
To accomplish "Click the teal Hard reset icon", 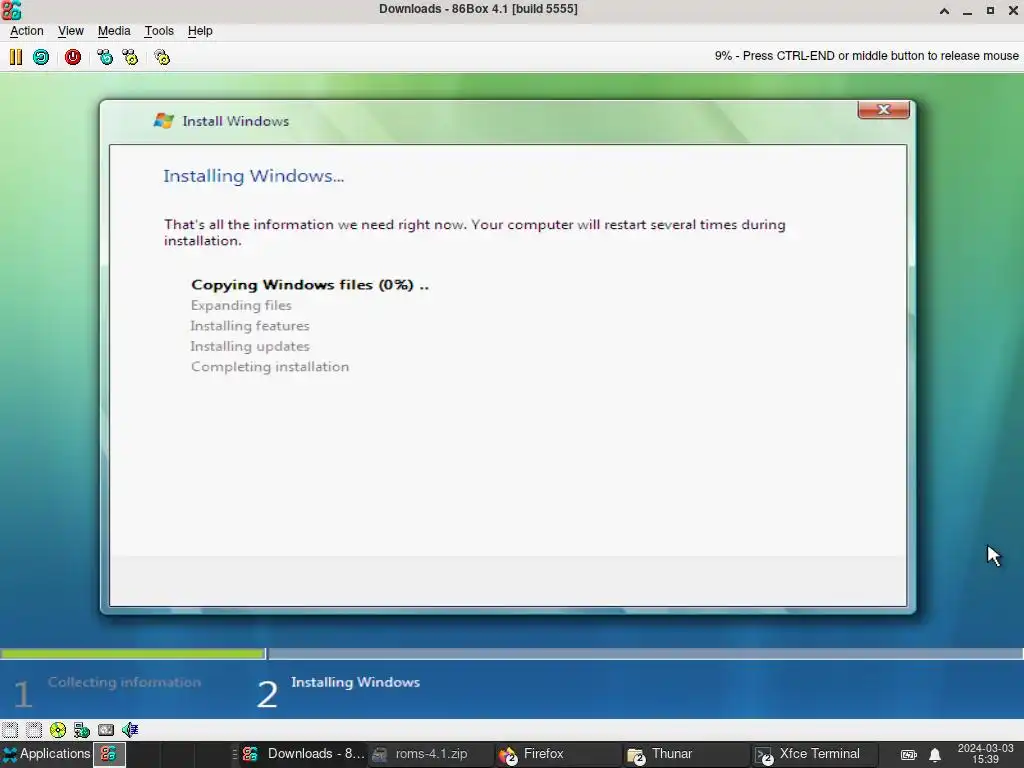I will [40, 57].
